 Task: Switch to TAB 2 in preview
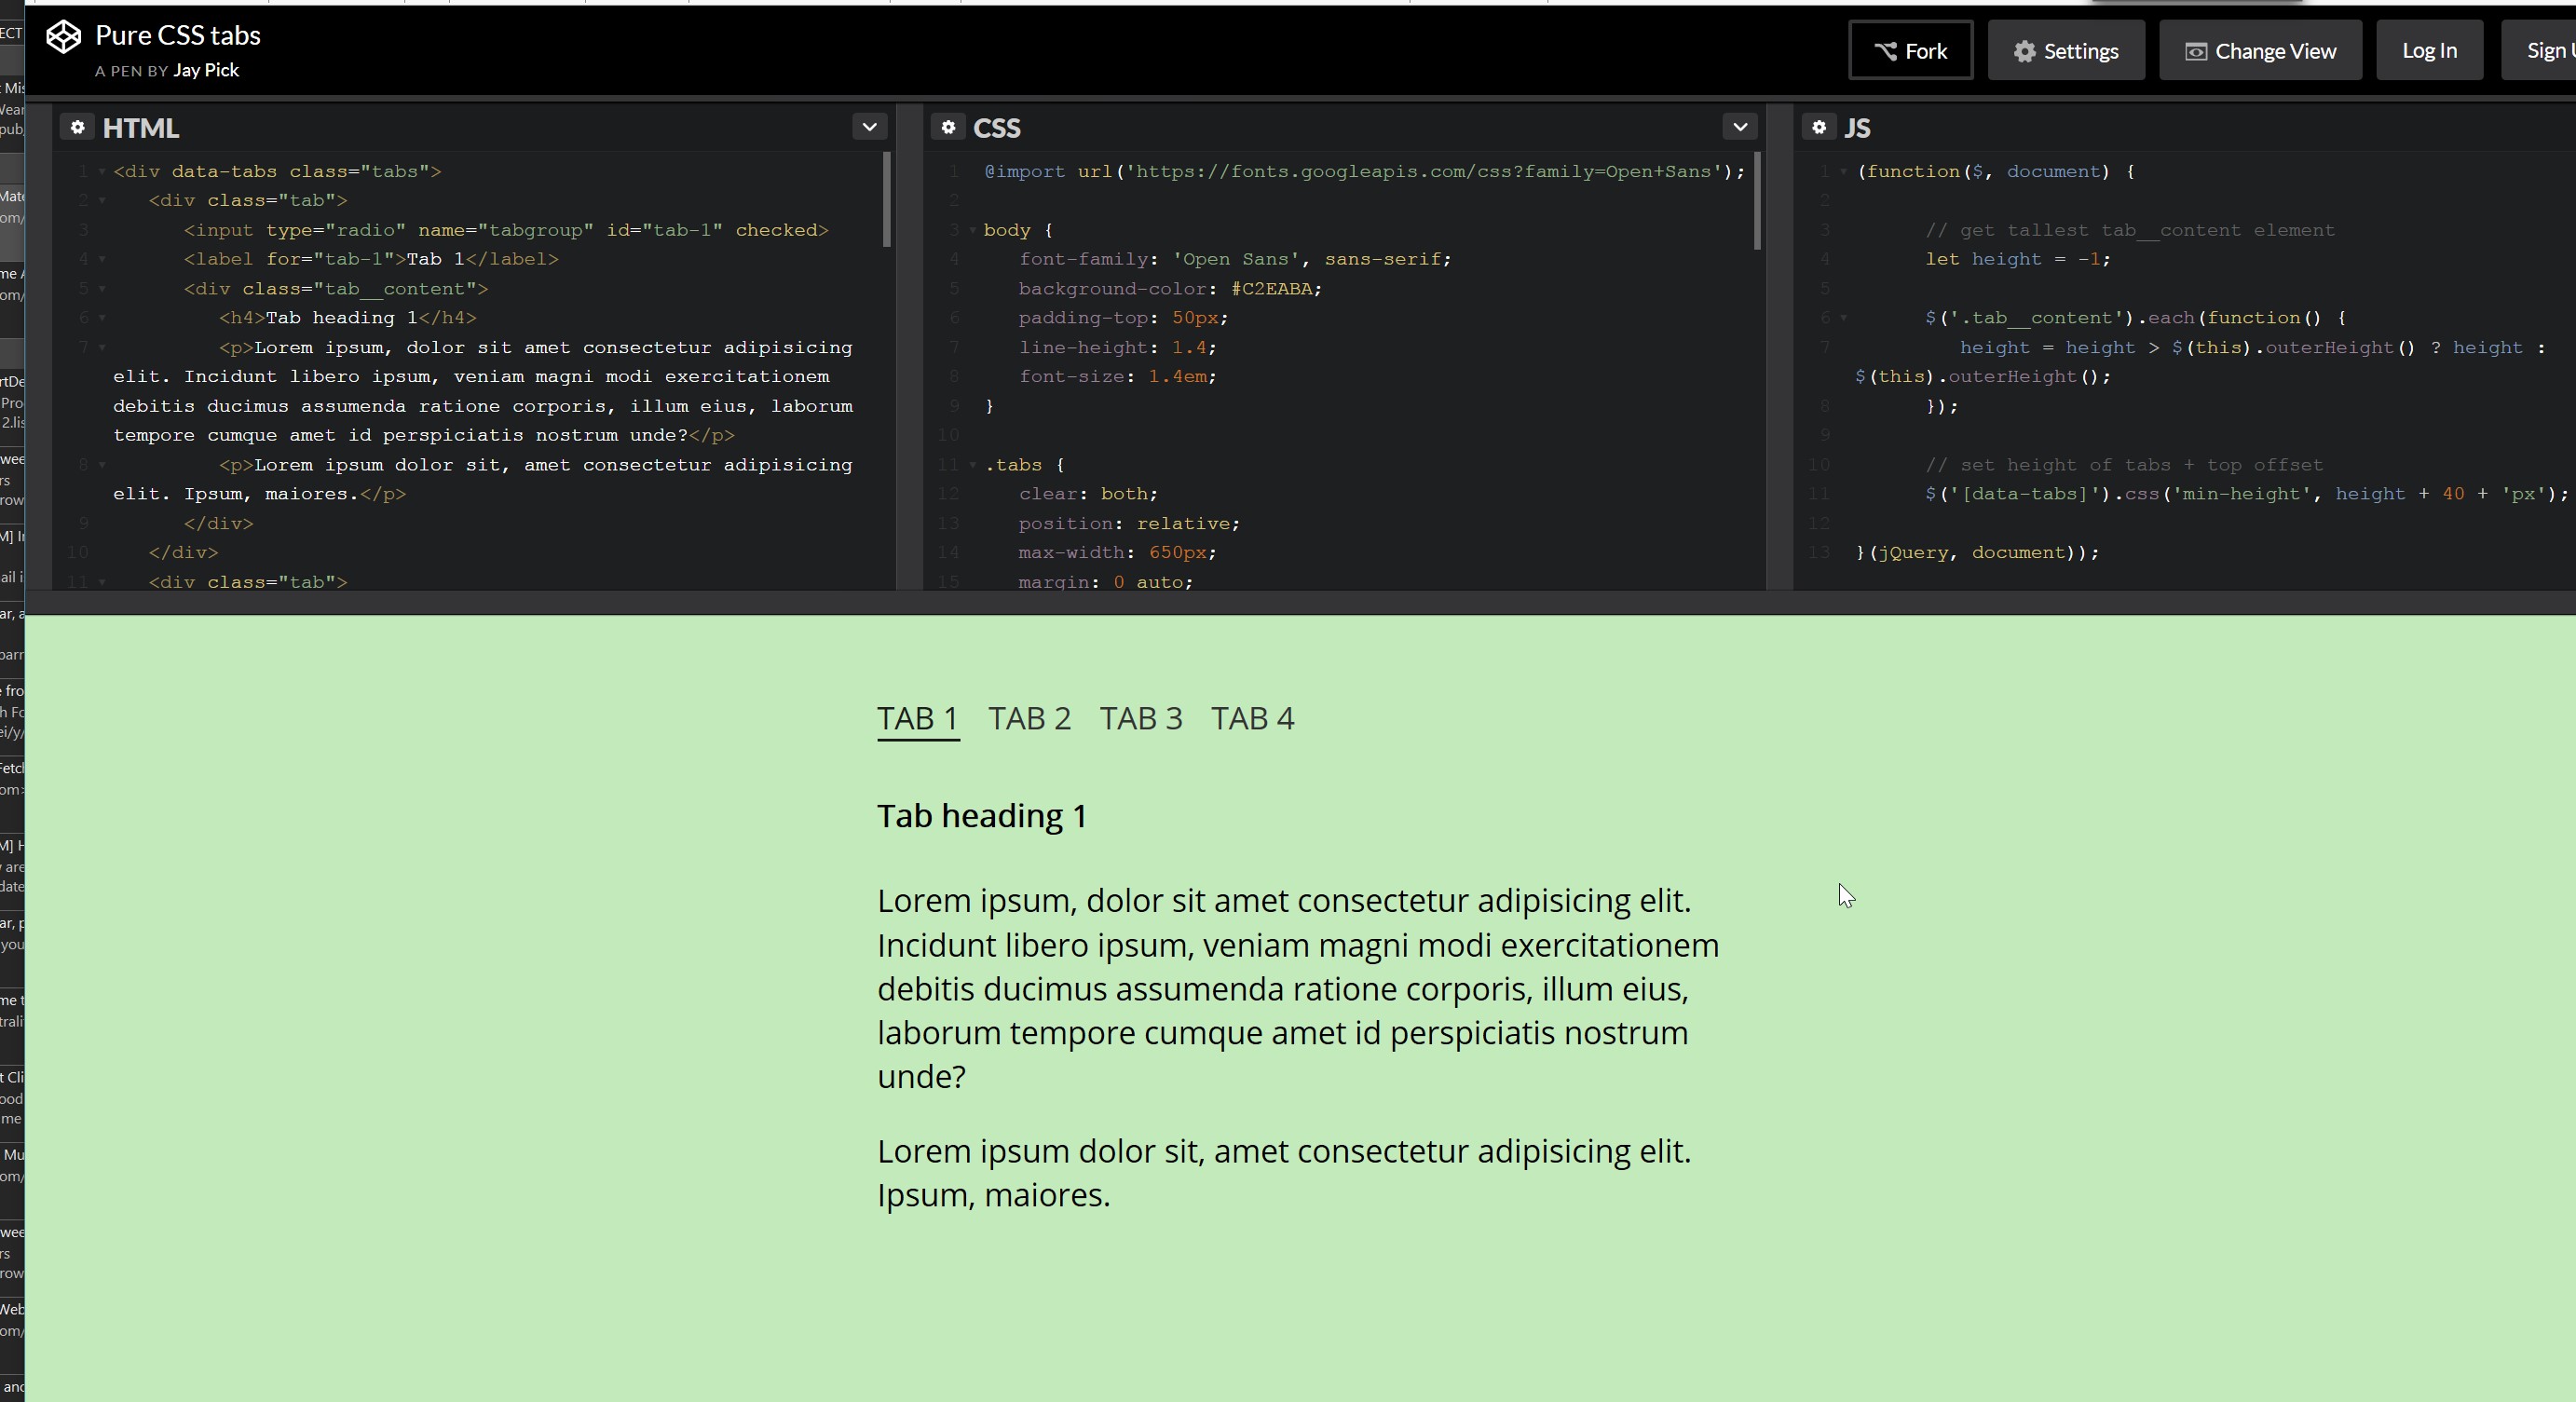click(x=1029, y=718)
